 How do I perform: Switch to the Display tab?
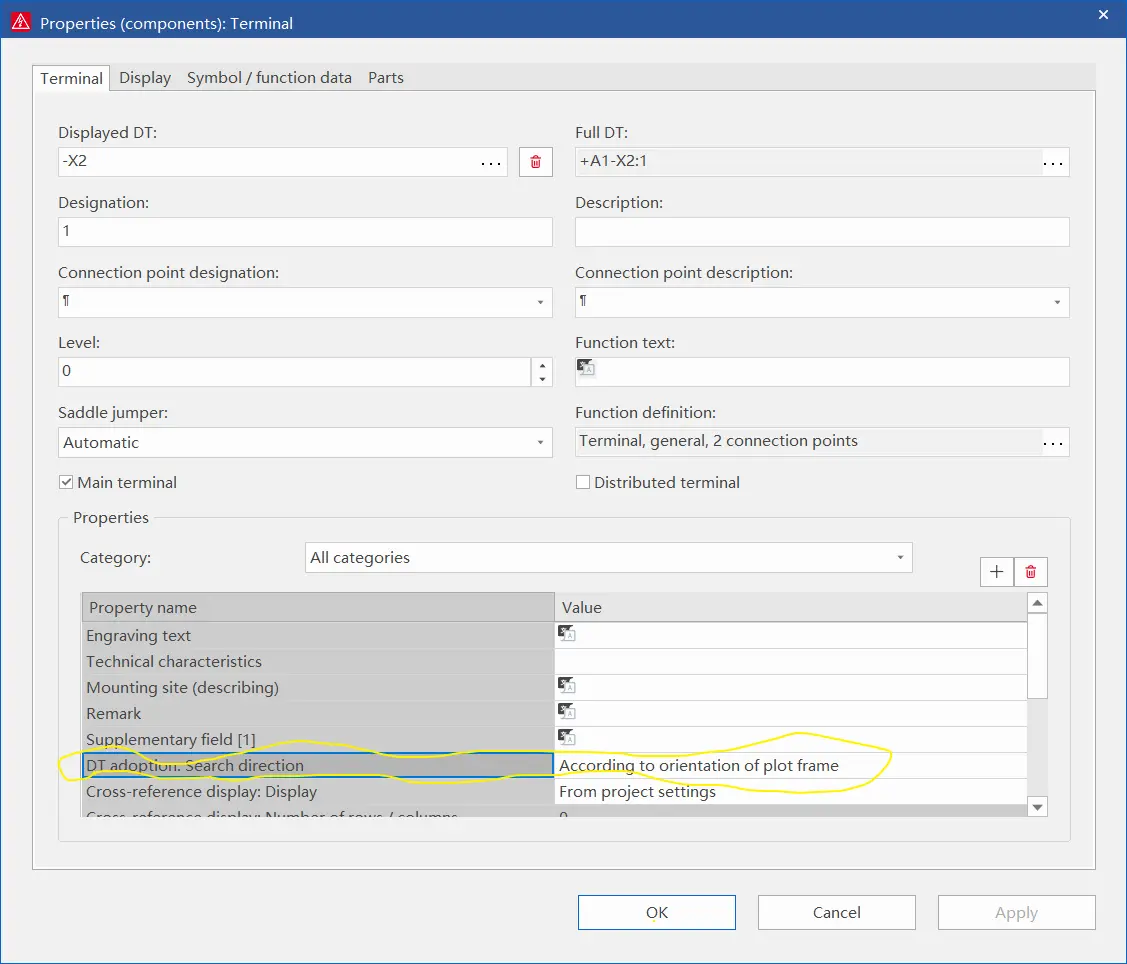click(x=145, y=78)
